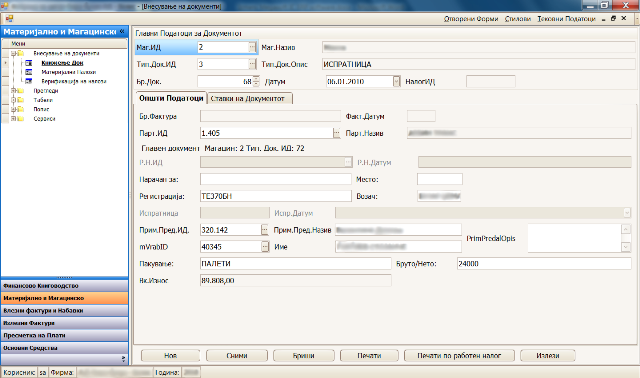Open the Датум date picker dropdown
This screenshot has width=640, height=378.
[396, 81]
